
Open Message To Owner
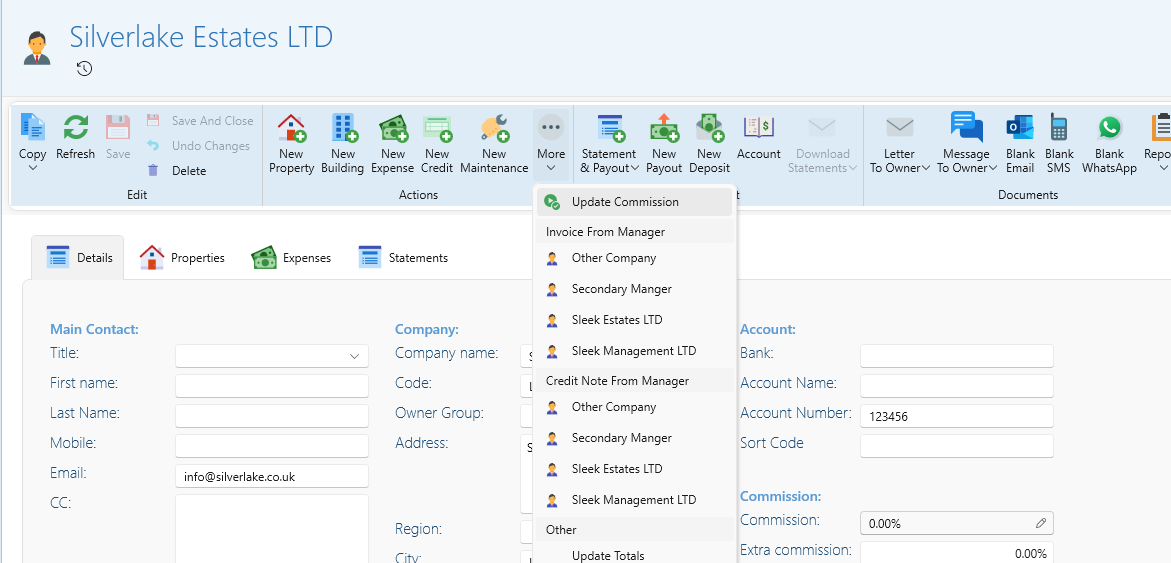pyautogui.click(x=966, y=144)
